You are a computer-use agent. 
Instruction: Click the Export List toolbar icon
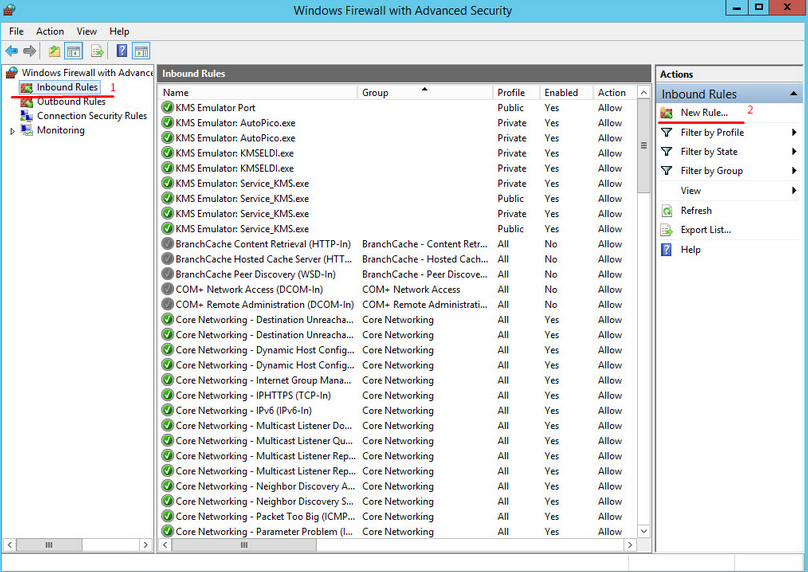97,51
